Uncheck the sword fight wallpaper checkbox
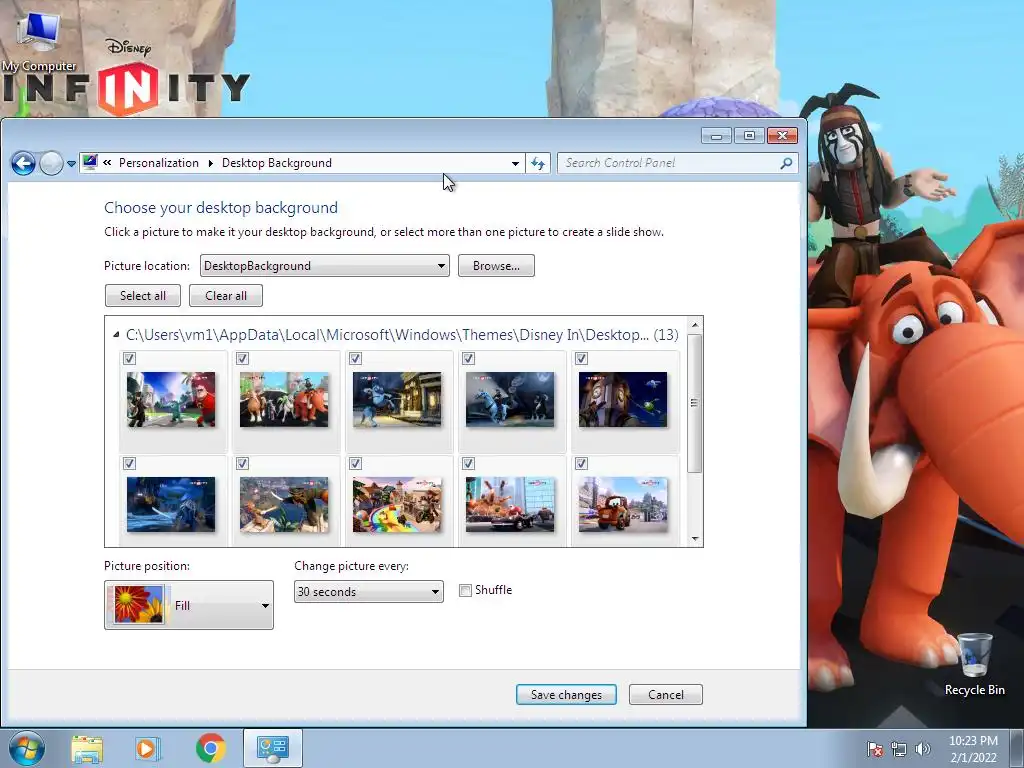The height and width of the screenshot is (768, 1024). 242,464
